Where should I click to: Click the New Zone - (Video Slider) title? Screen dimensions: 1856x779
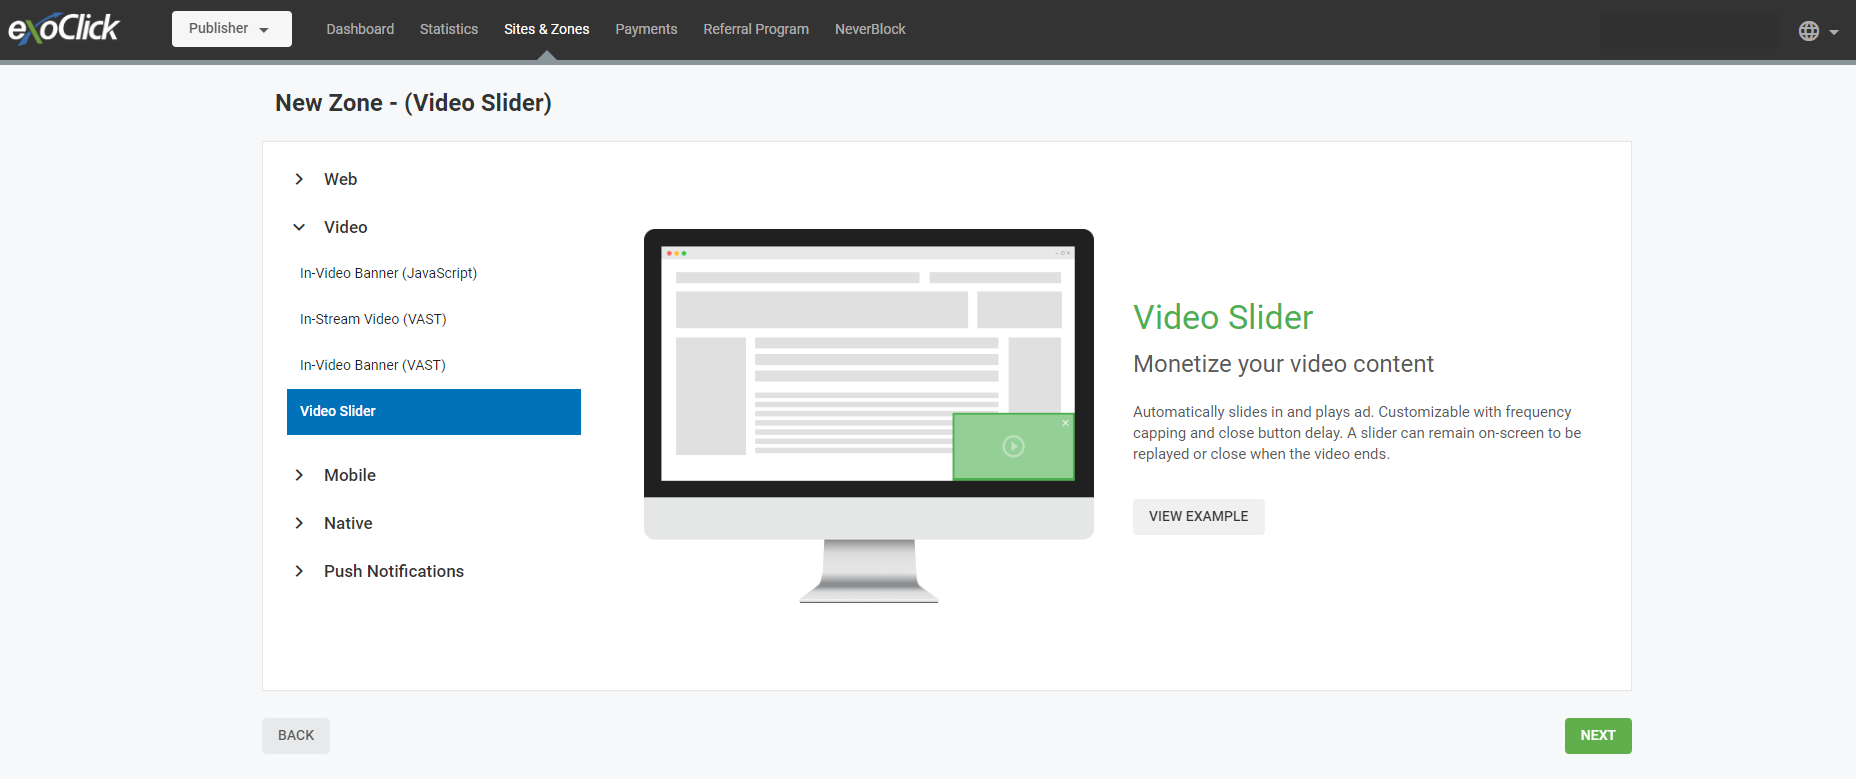click(413, 103)
